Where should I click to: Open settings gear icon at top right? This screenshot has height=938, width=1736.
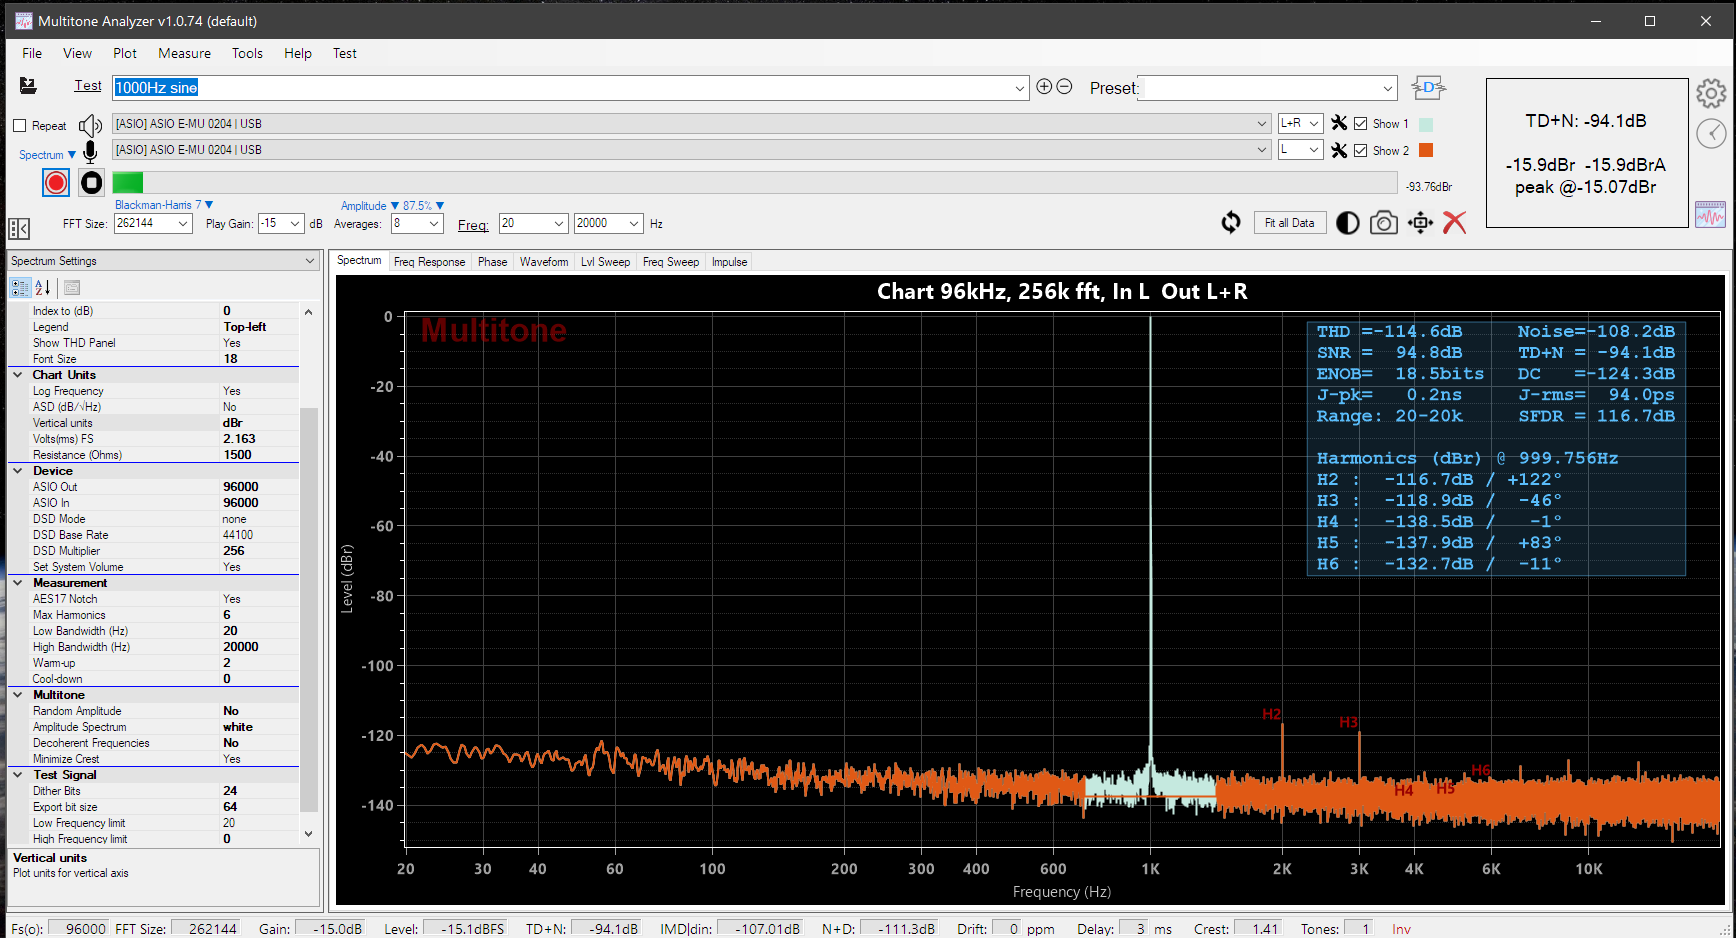pyautogui.click(x=1711, y=94)
